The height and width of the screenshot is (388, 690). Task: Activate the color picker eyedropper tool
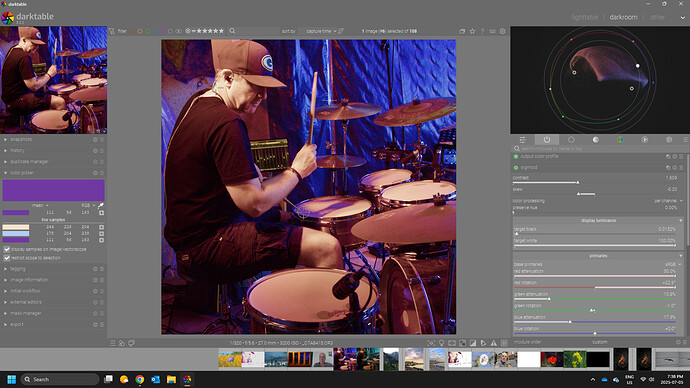pyautogui.click(x=101, y=205)
